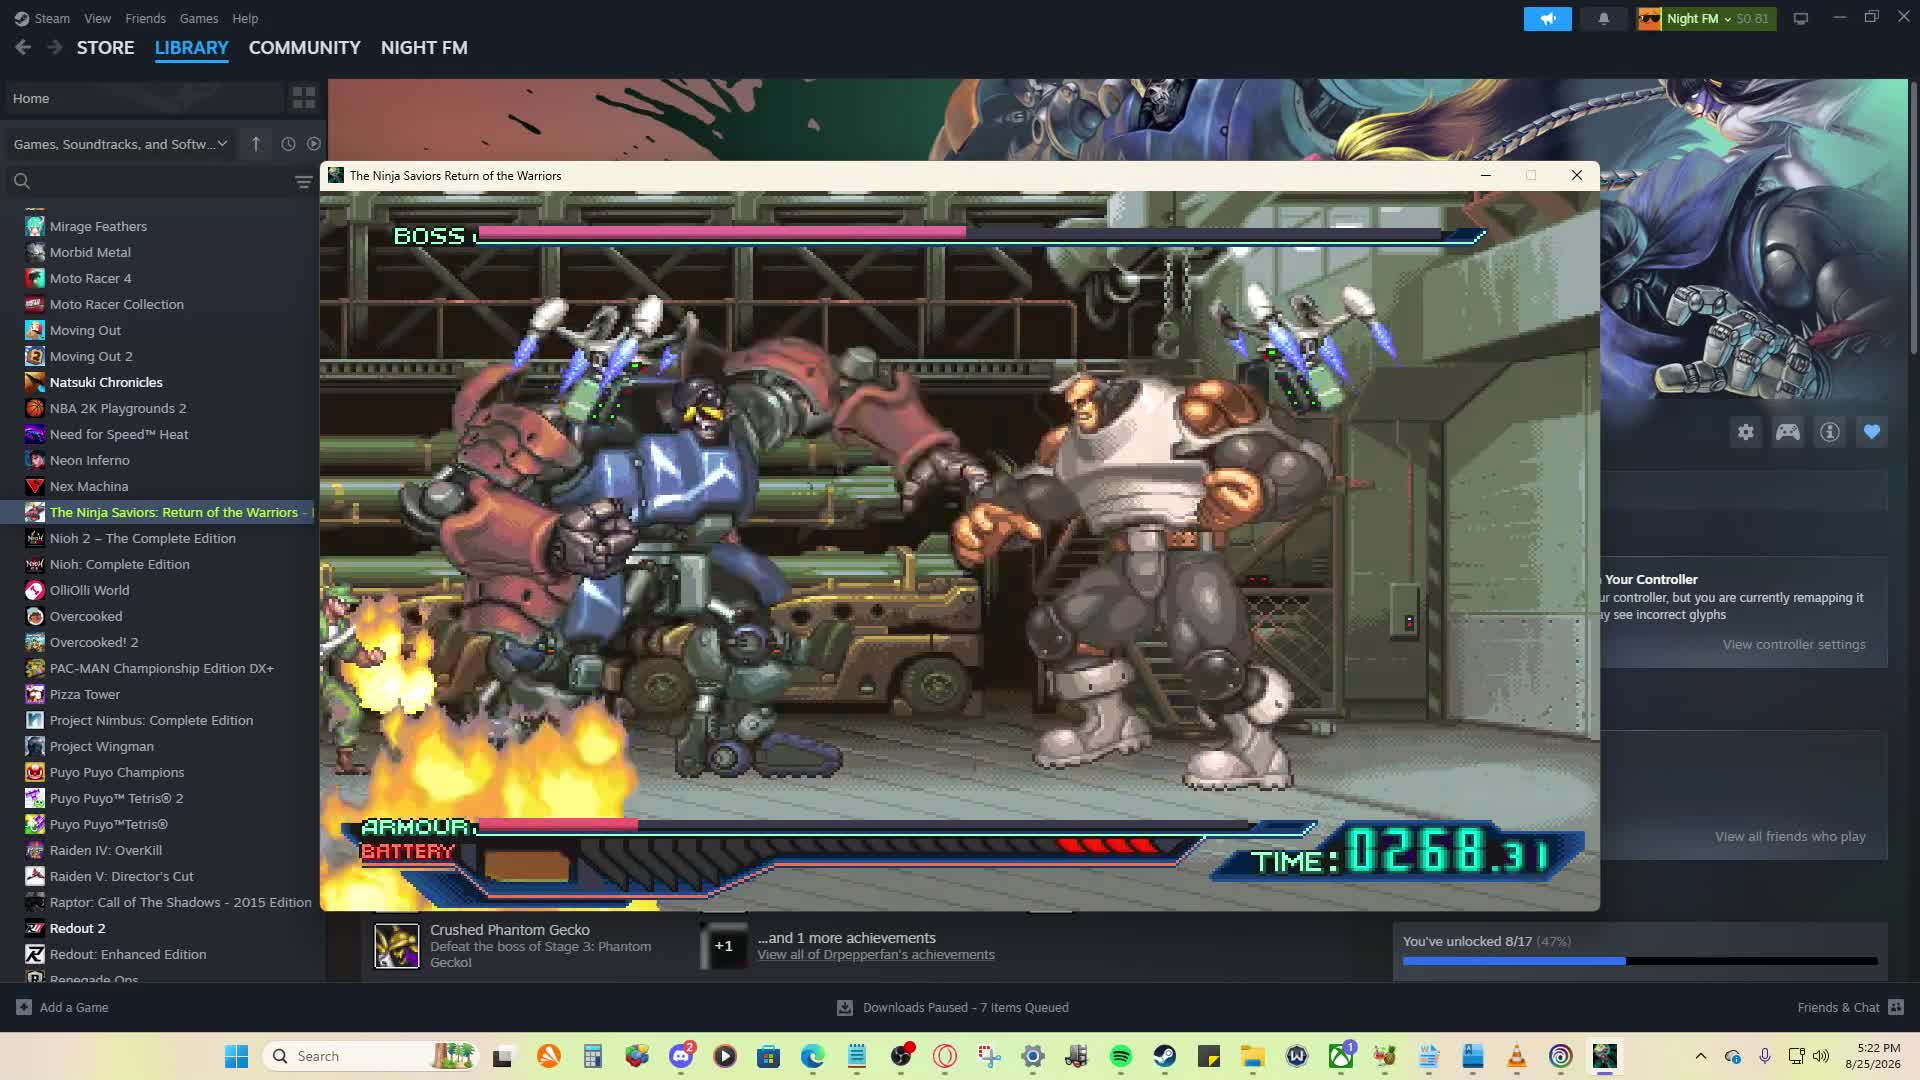This screenshot has height=1080, width=1920.
Task: Open the Help menu
Action: [x=245, y=18]
